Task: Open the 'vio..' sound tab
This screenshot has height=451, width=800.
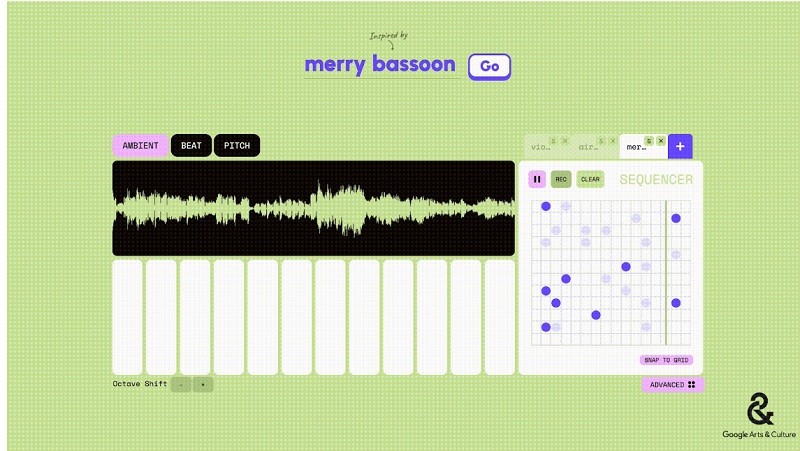Action: (x=541, y=147)
